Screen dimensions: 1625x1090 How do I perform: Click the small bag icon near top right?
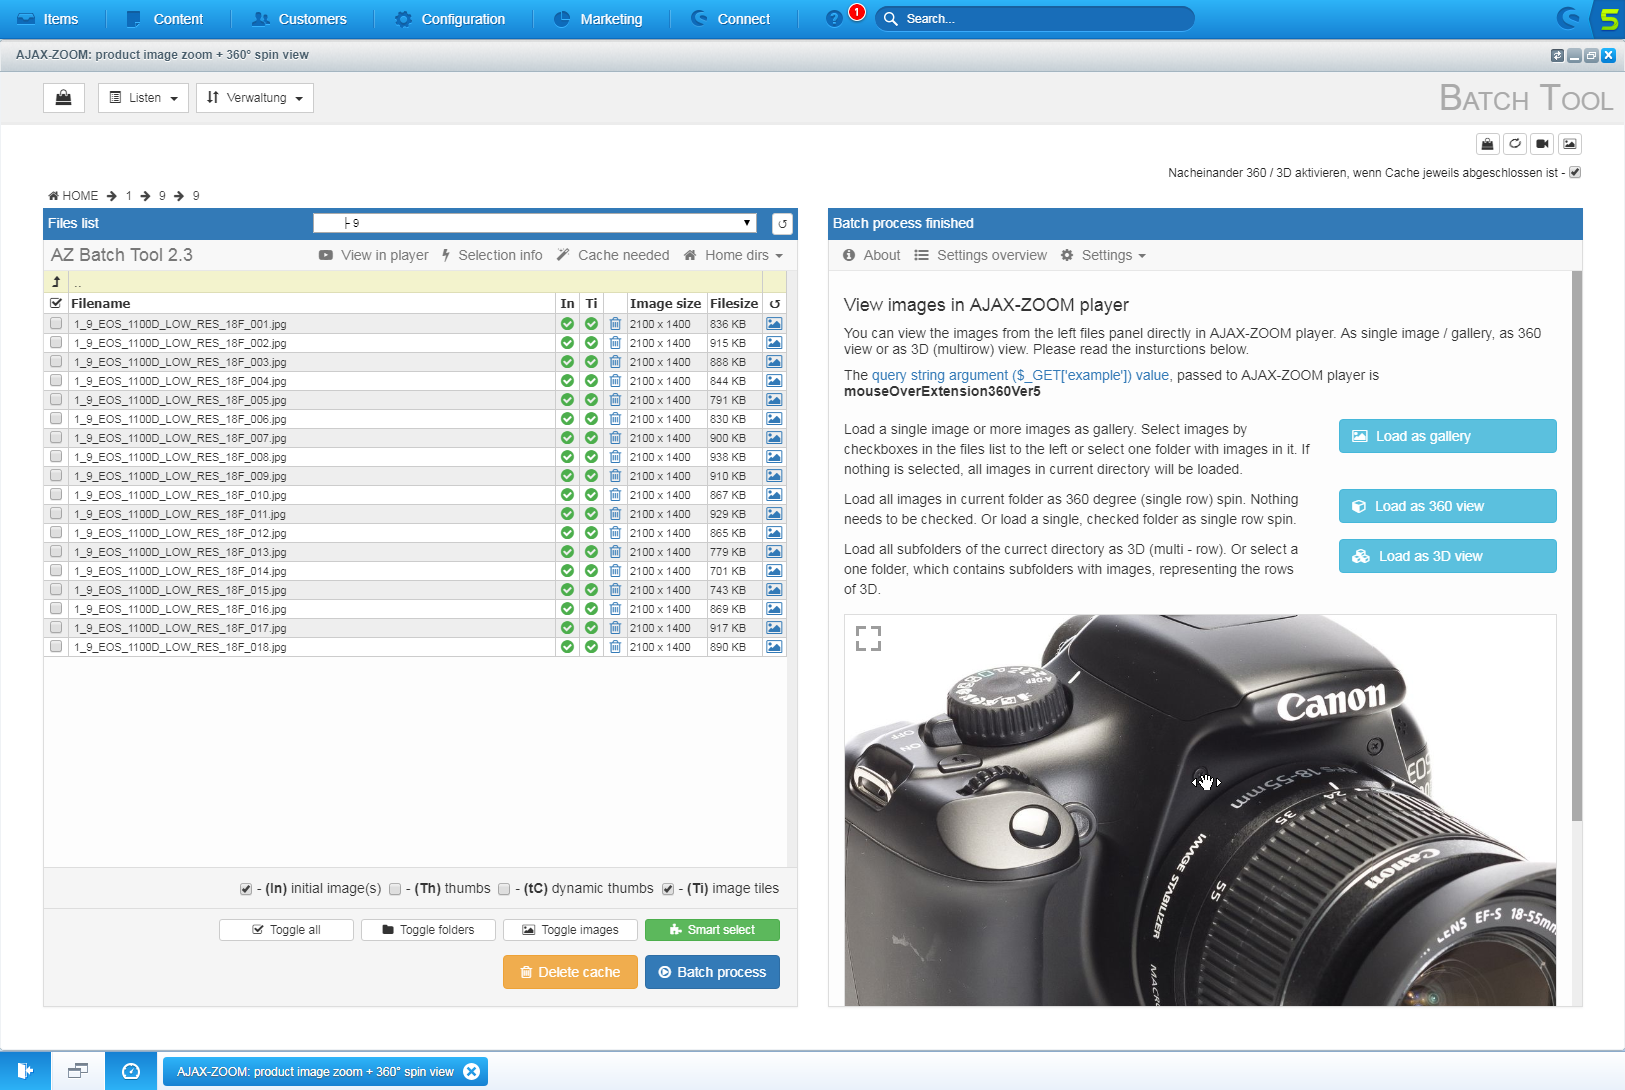[1488, 144]
